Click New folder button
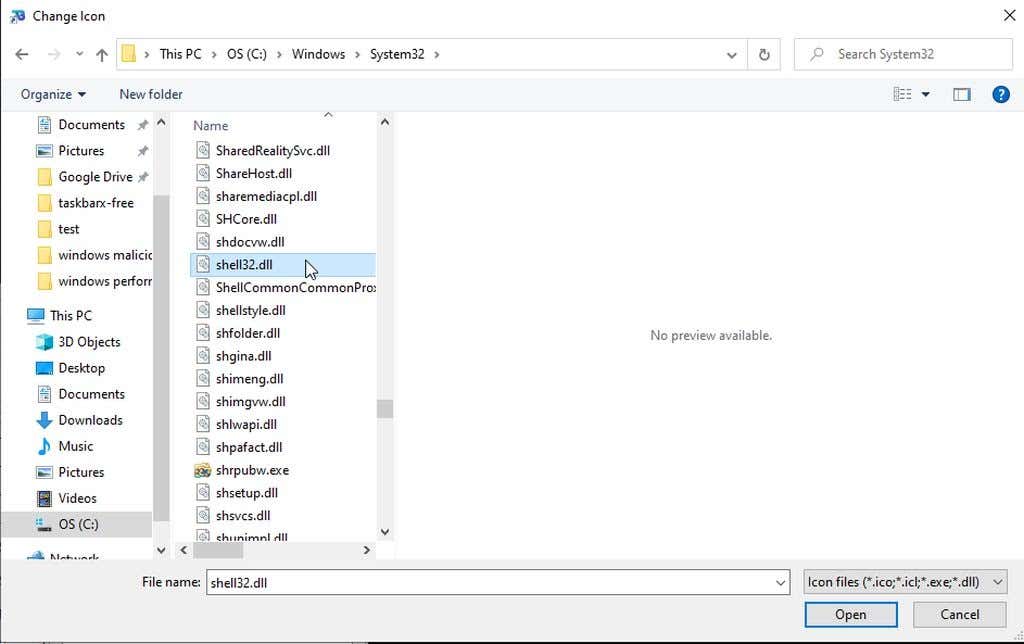This screenshot has height=644, width=1024. 151,95
